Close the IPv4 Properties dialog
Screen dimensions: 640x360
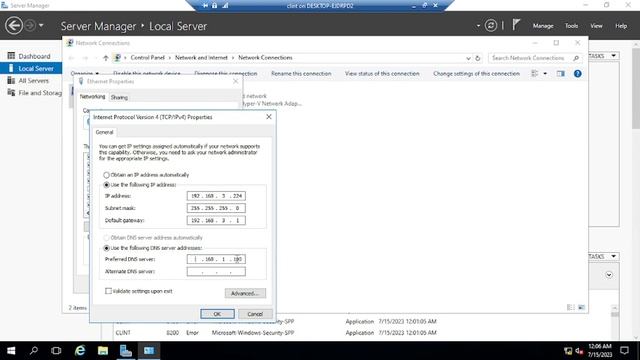[269, 117]
